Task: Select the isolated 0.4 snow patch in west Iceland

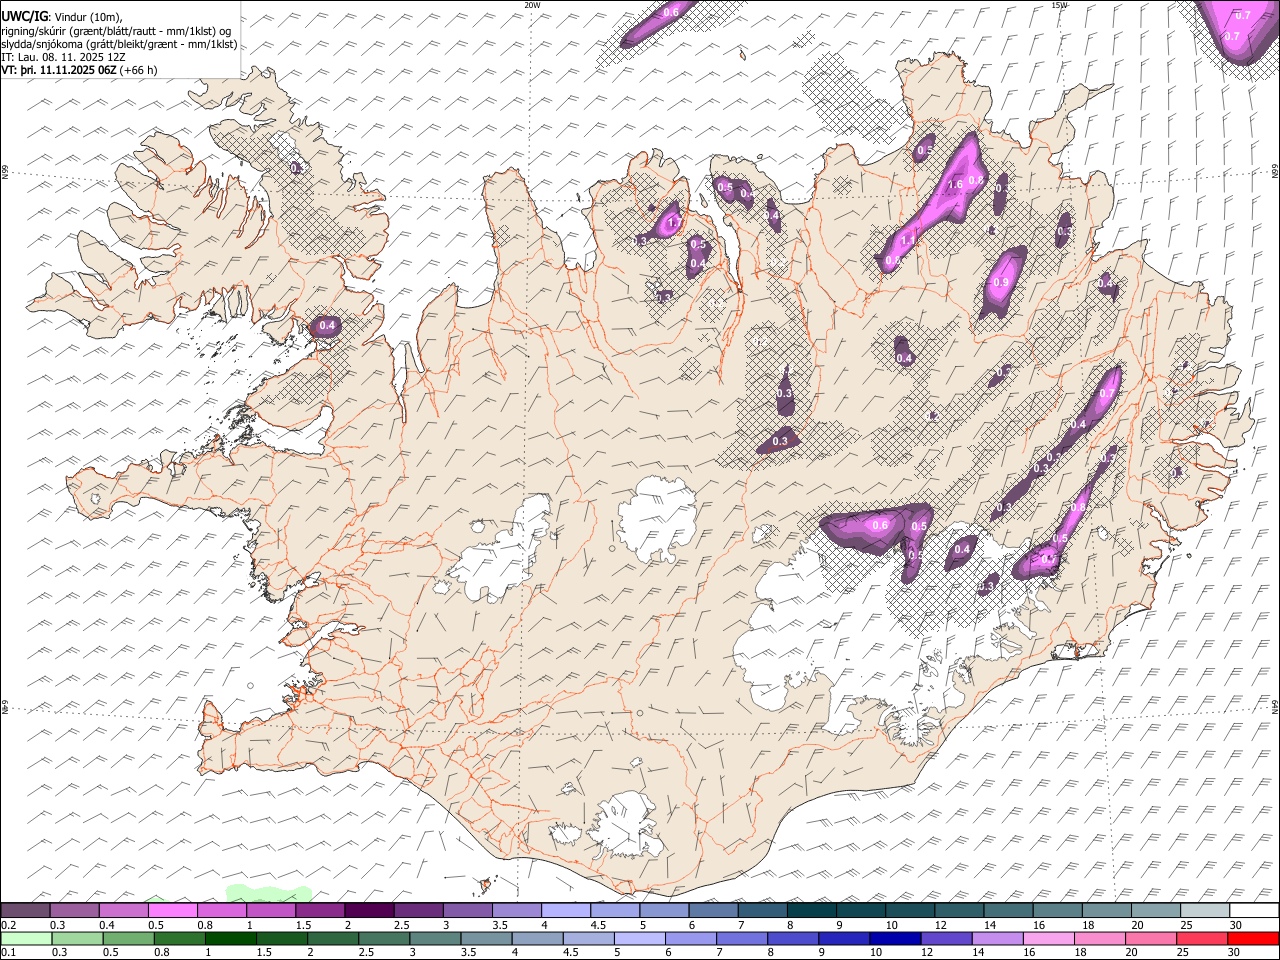Action: [326, 326]
